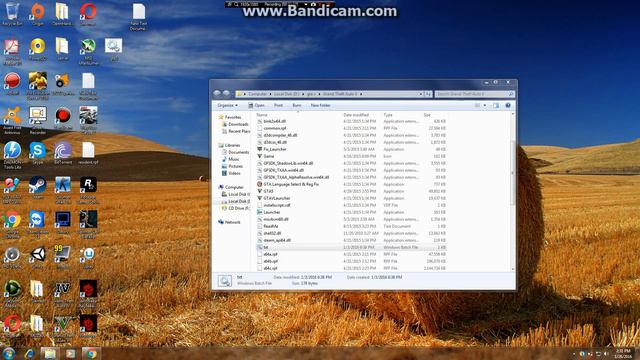Toggle the Explorer preview pane button
Viewport: 640px width, 360px height.
pyautogui.click(x=496, y=105)
